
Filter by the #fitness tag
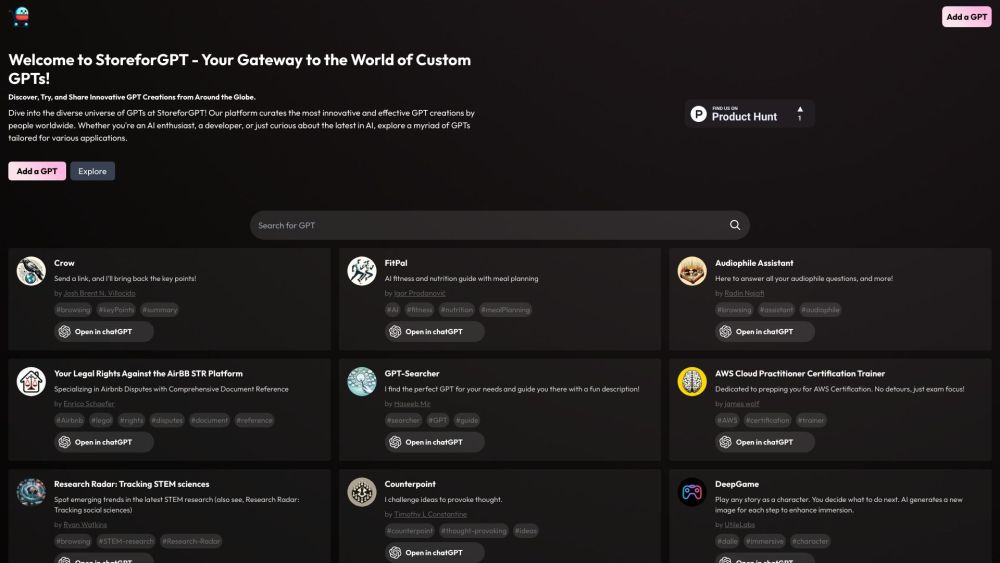point(419,310)
